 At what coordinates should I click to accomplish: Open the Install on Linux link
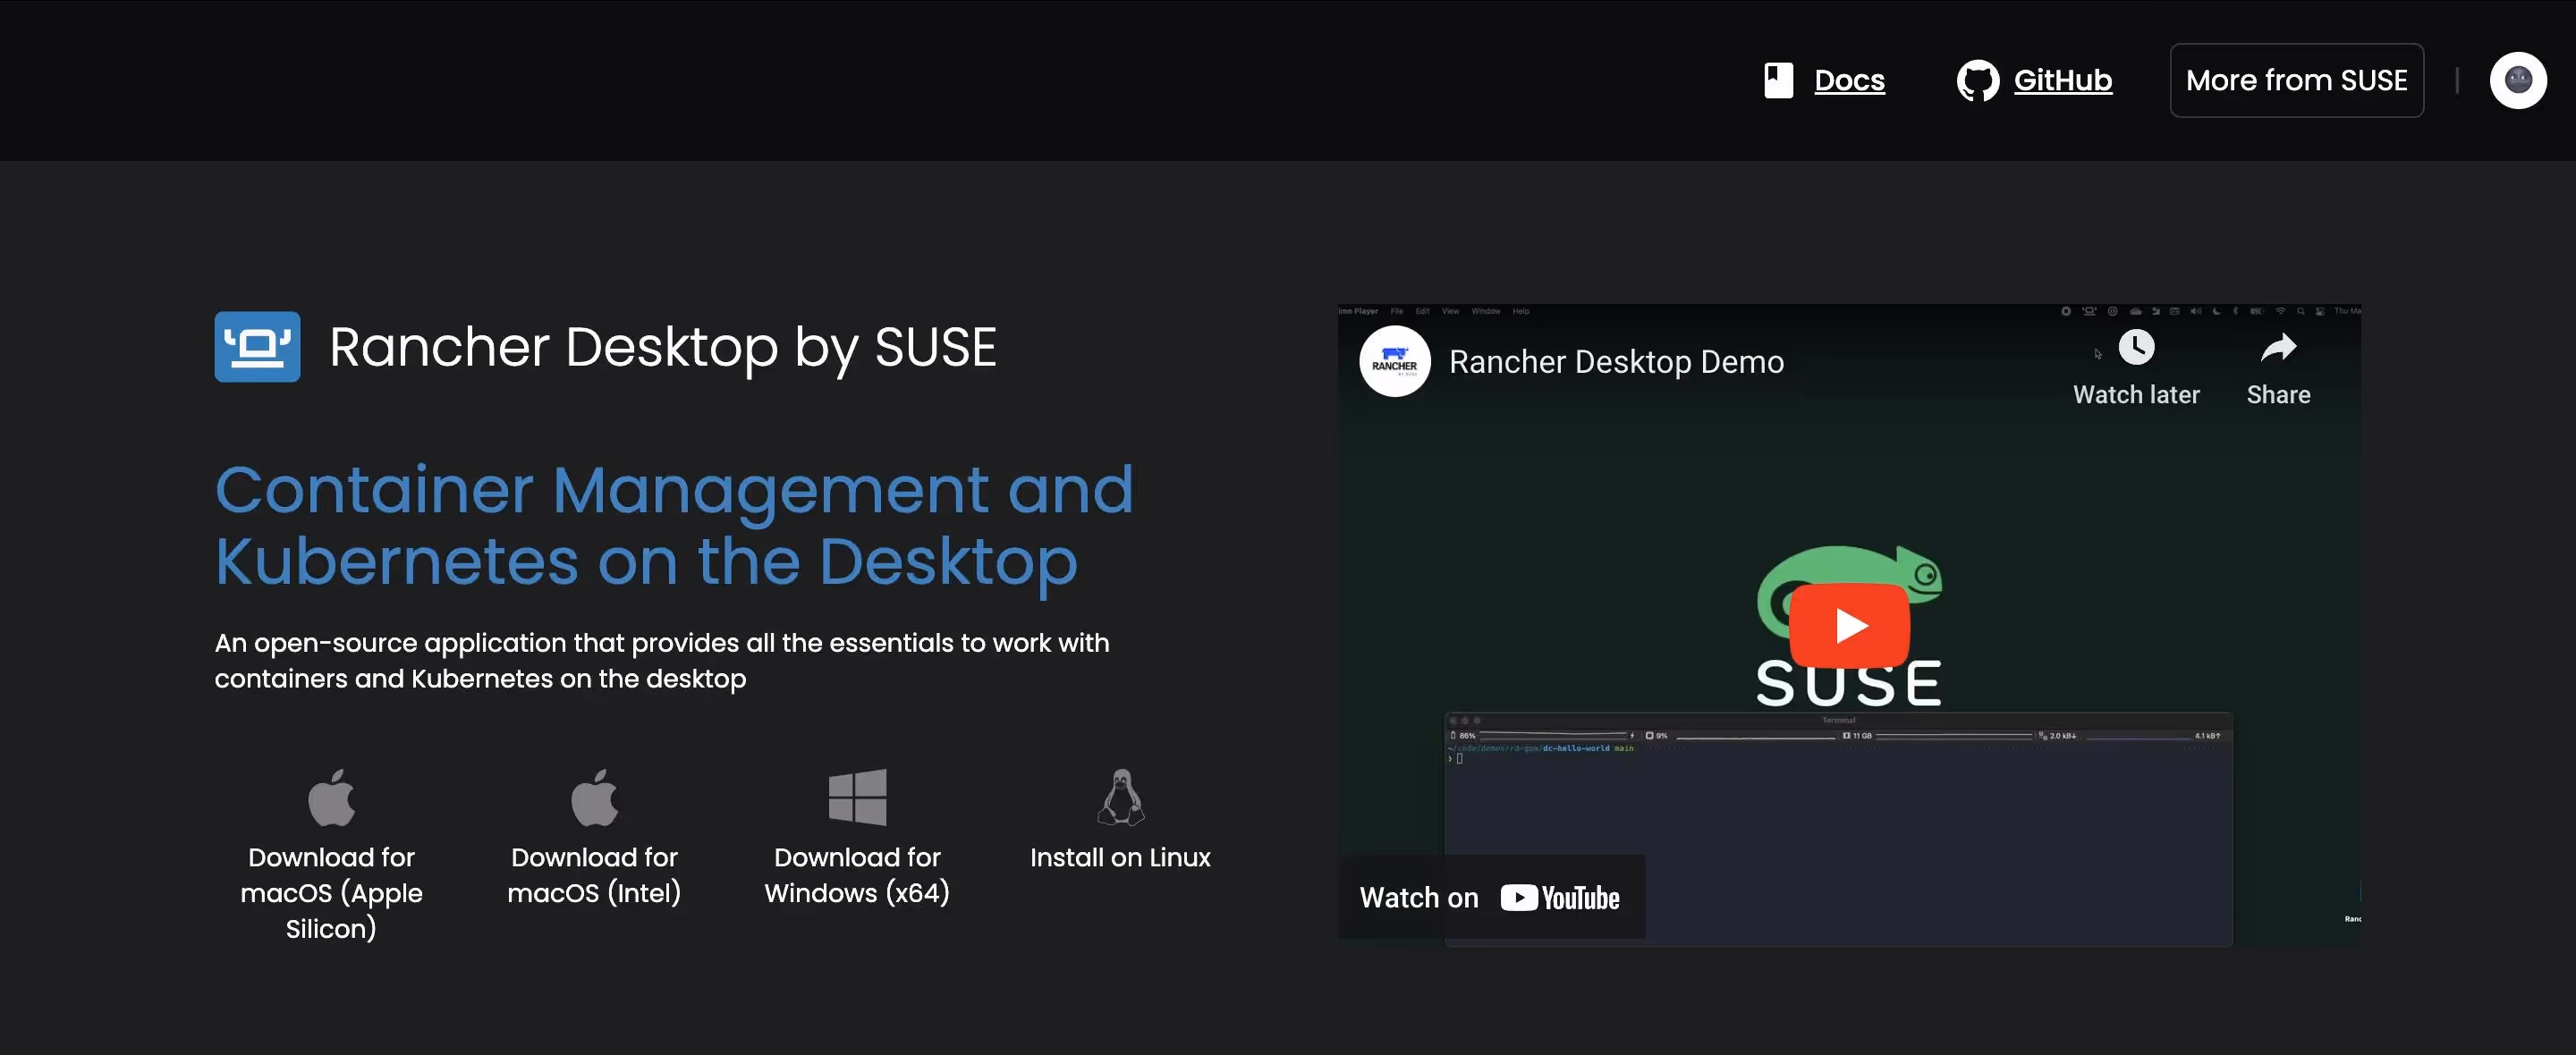[x=1120, y=858]
